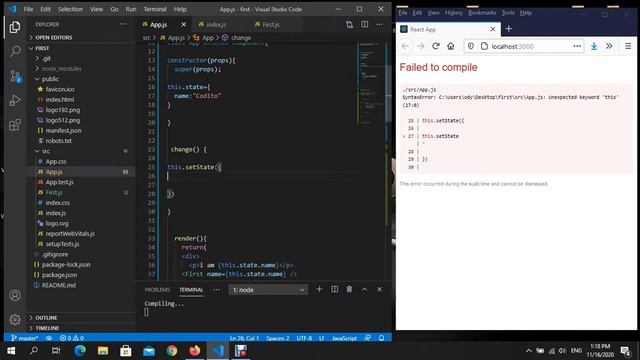Image resolution: width=640 pixels, height=360 pixels.
Task: Open page actions ellipsis in Firefox address bar
Action: click(x=577, y=46)
